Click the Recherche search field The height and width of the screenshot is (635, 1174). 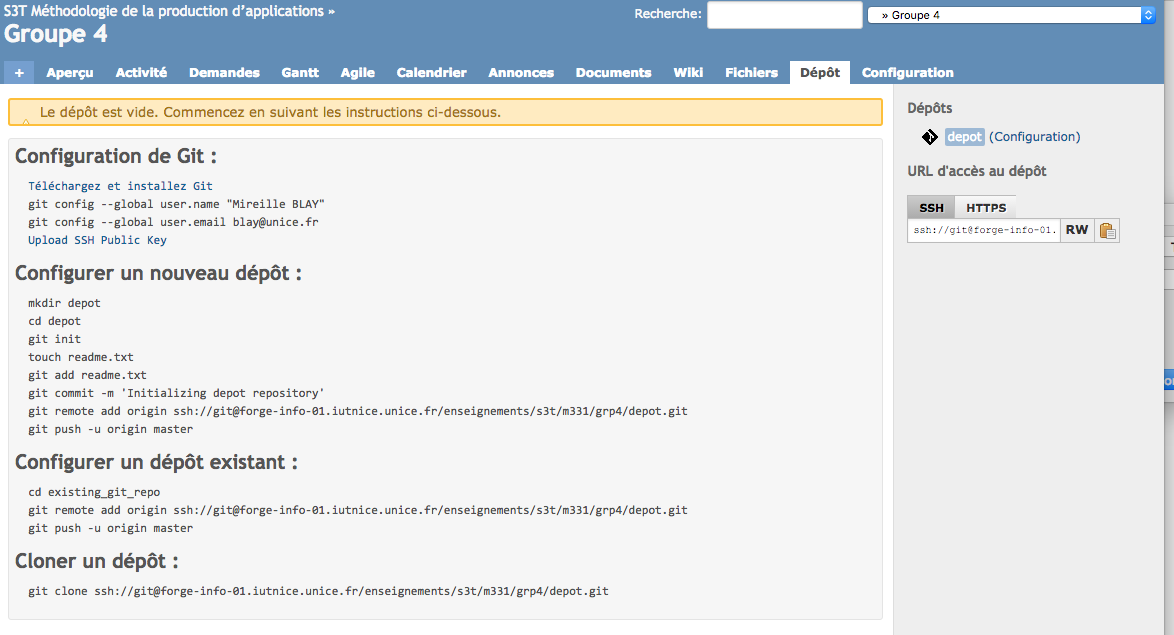pyautogui.click(x=784, y=15)
